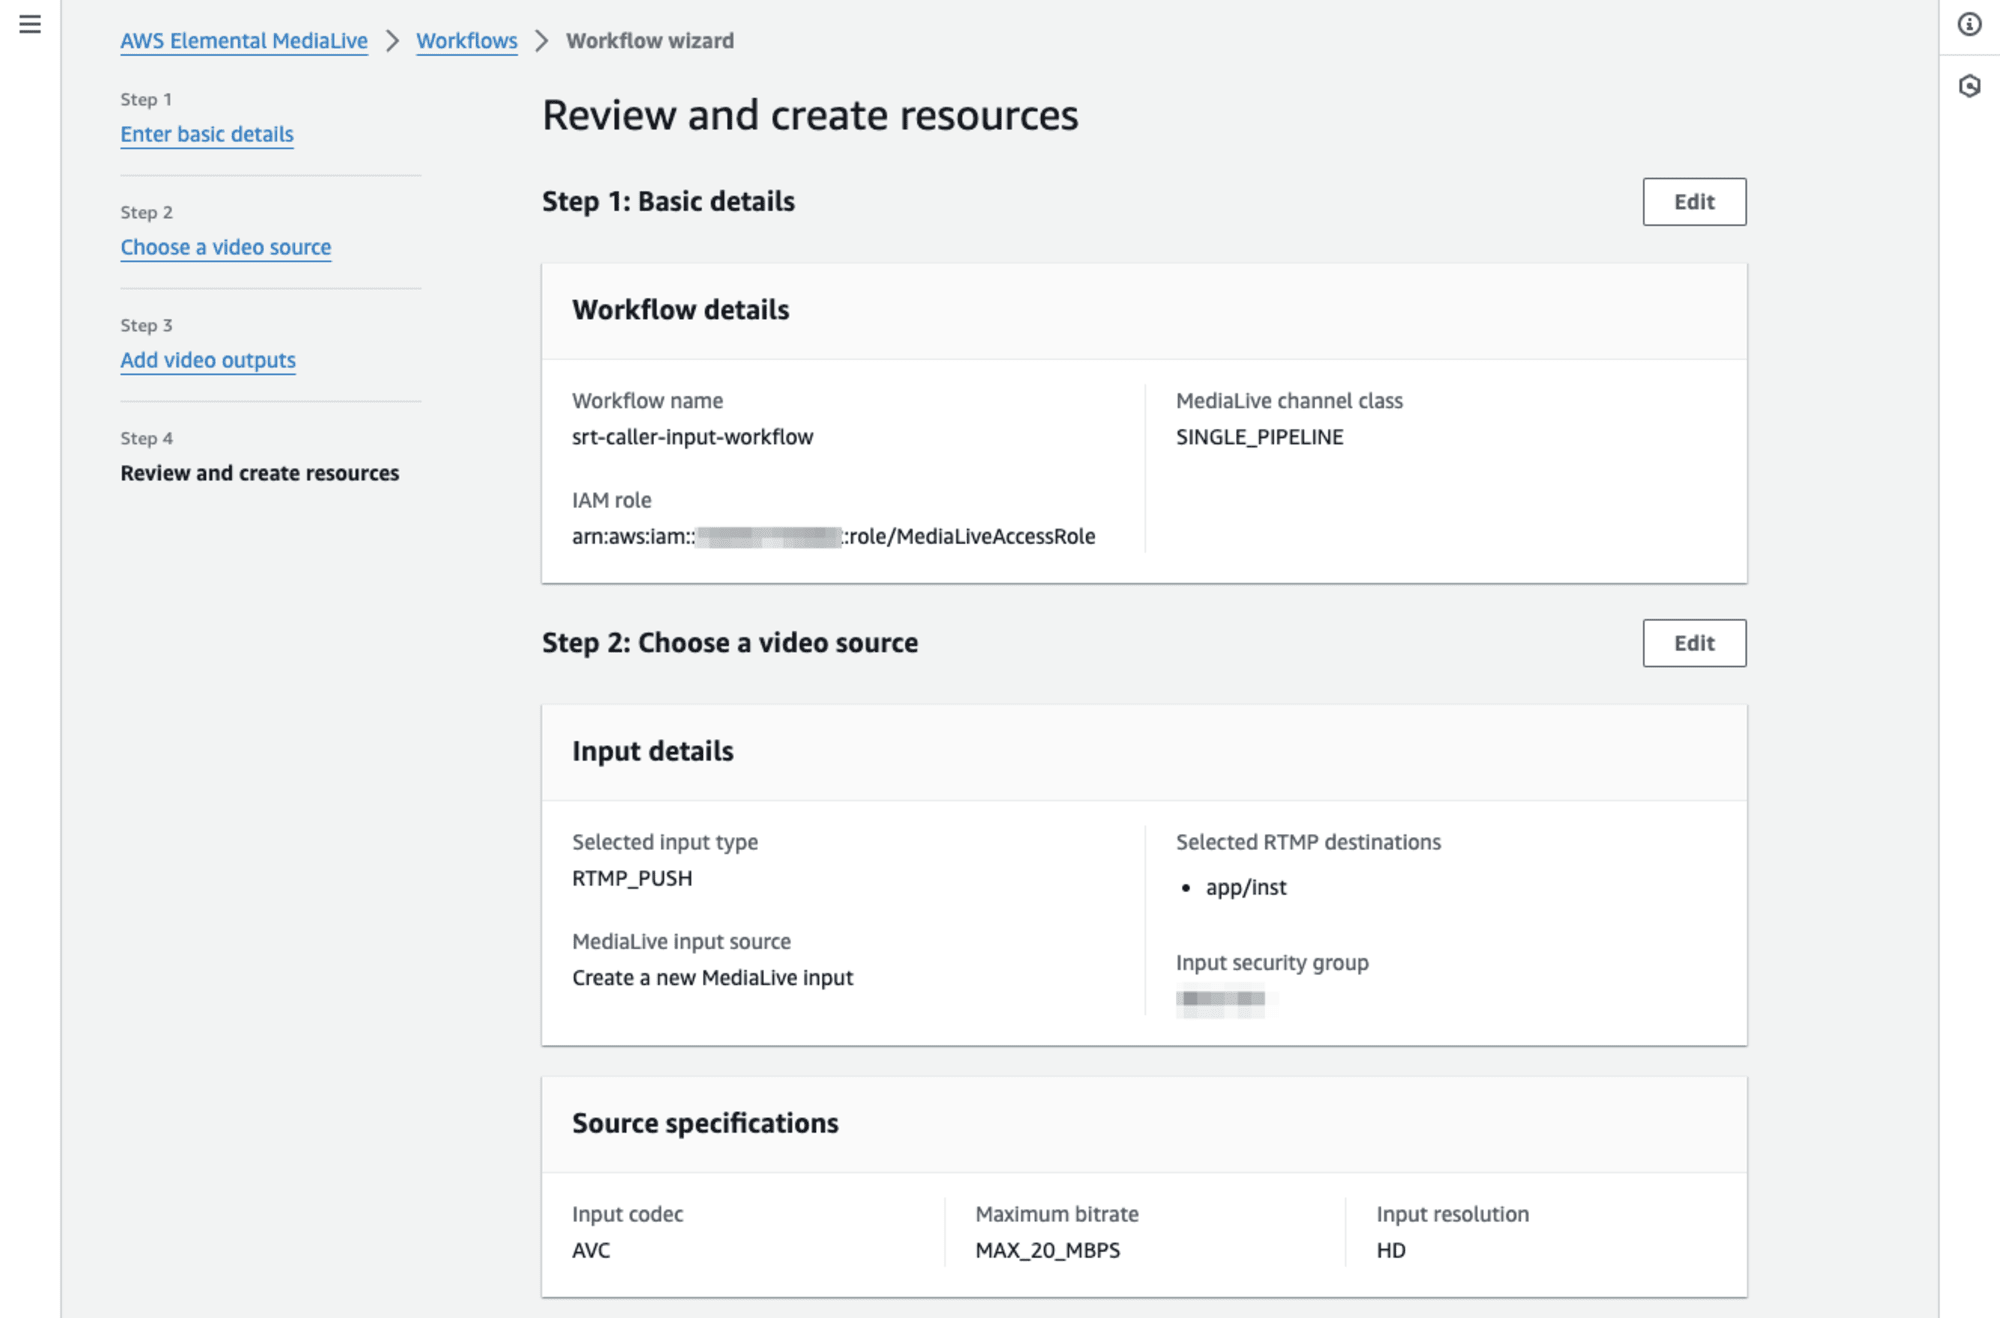The height and width of the screenshot is (1318, 2000).
Task: Click the Workflow details panel heading
Action: [x=681, y=310]
